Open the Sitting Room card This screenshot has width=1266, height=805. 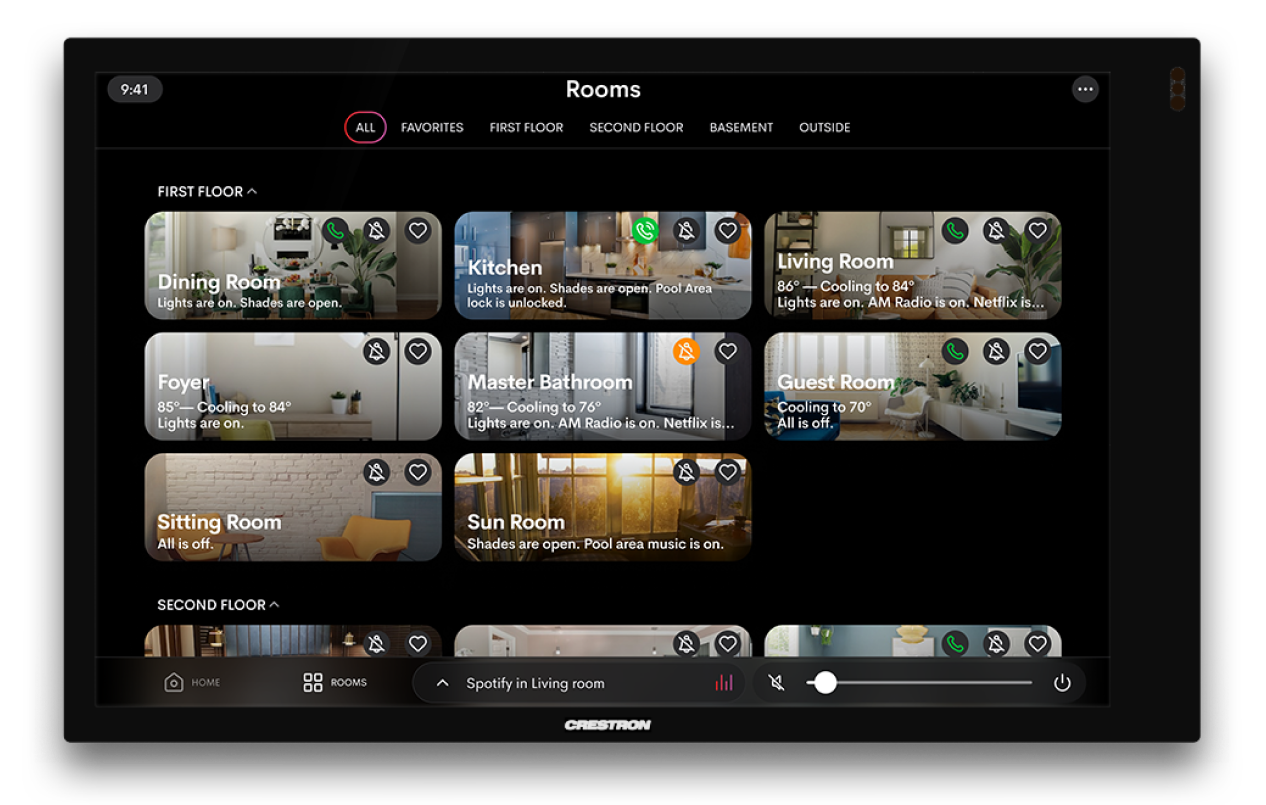point(290,507)
